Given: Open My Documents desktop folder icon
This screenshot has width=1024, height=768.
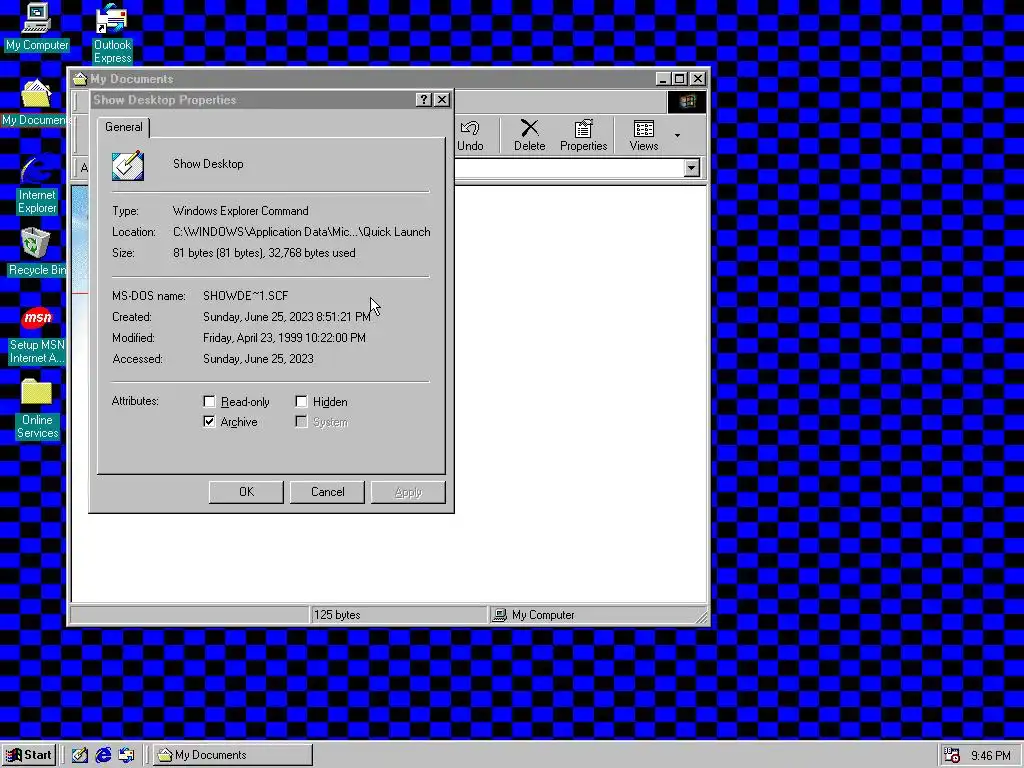Looking at the screenshot, I should (x=34, y=103).
